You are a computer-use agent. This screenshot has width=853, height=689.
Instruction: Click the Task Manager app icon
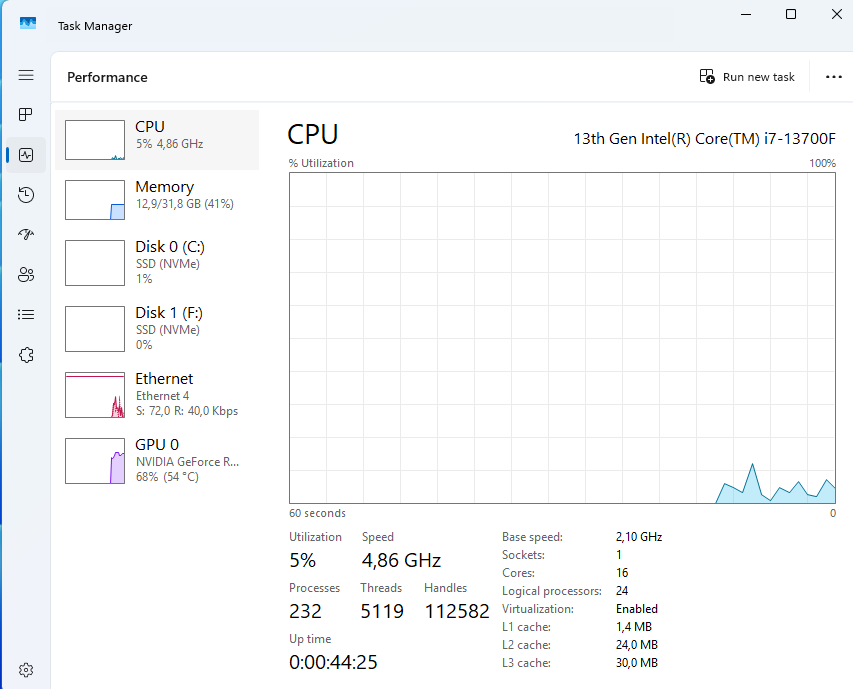point(28,23)
